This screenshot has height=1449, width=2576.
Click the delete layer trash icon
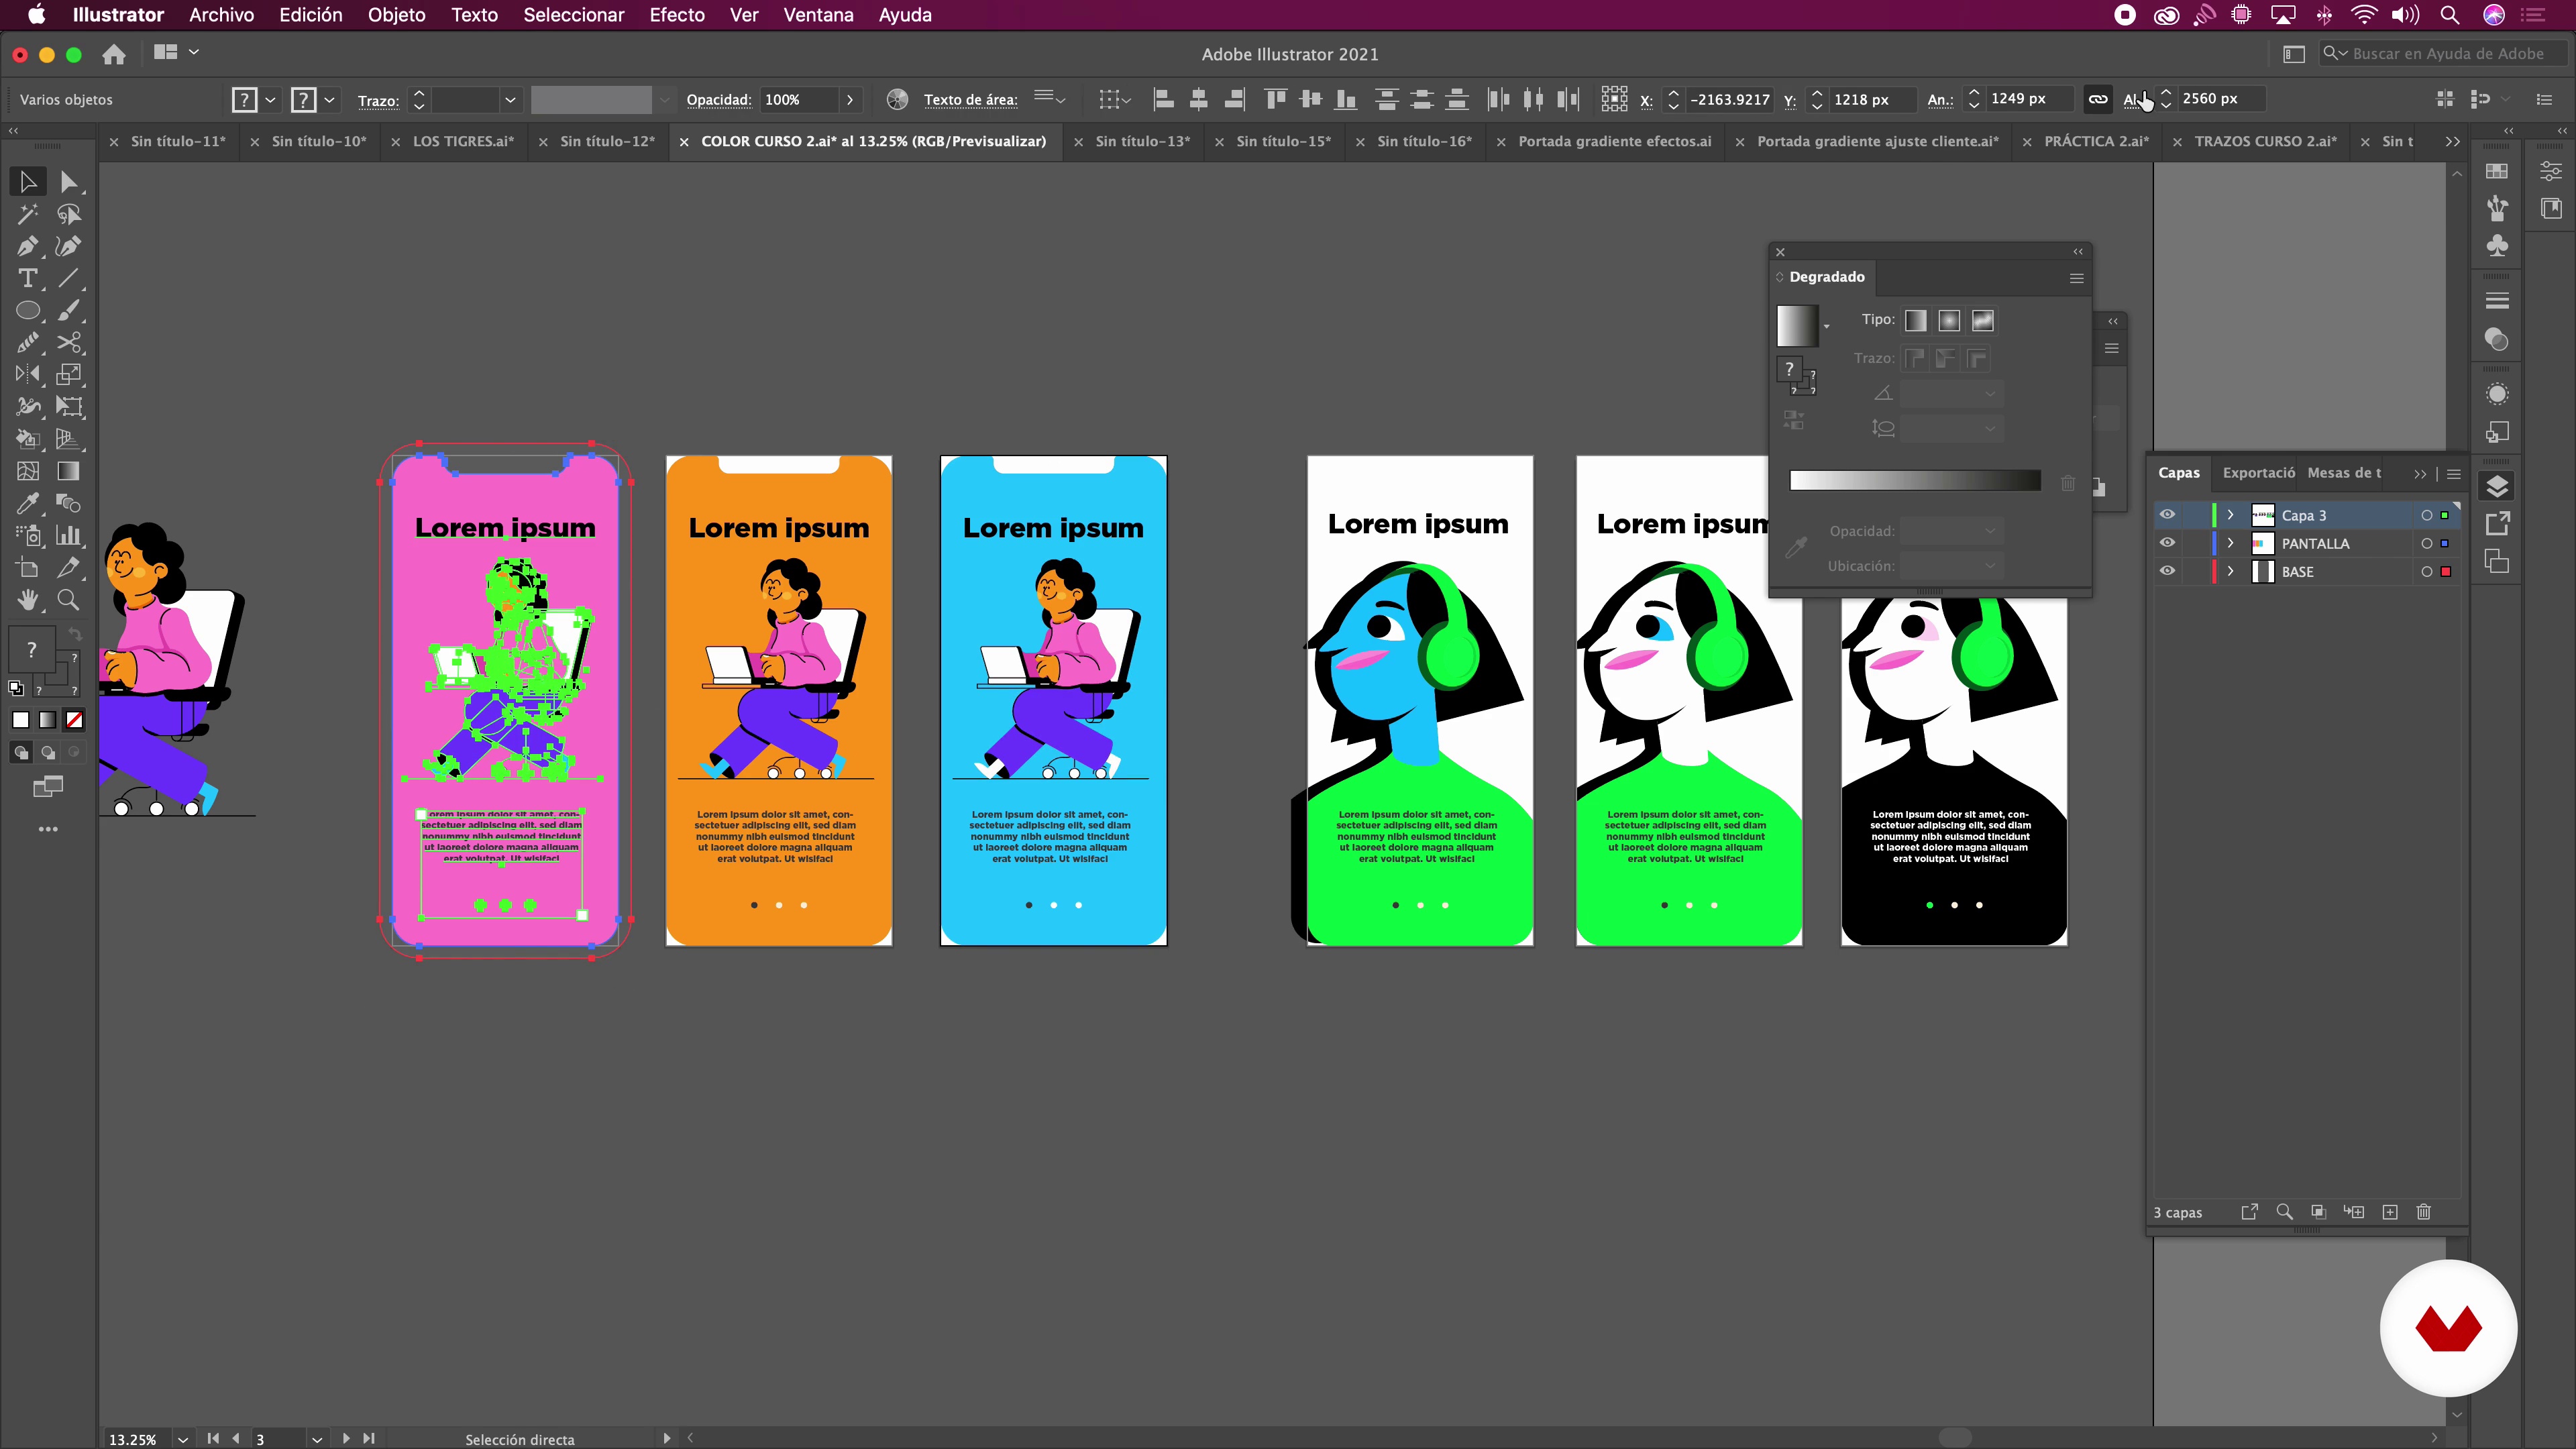click(2424, 1212)
